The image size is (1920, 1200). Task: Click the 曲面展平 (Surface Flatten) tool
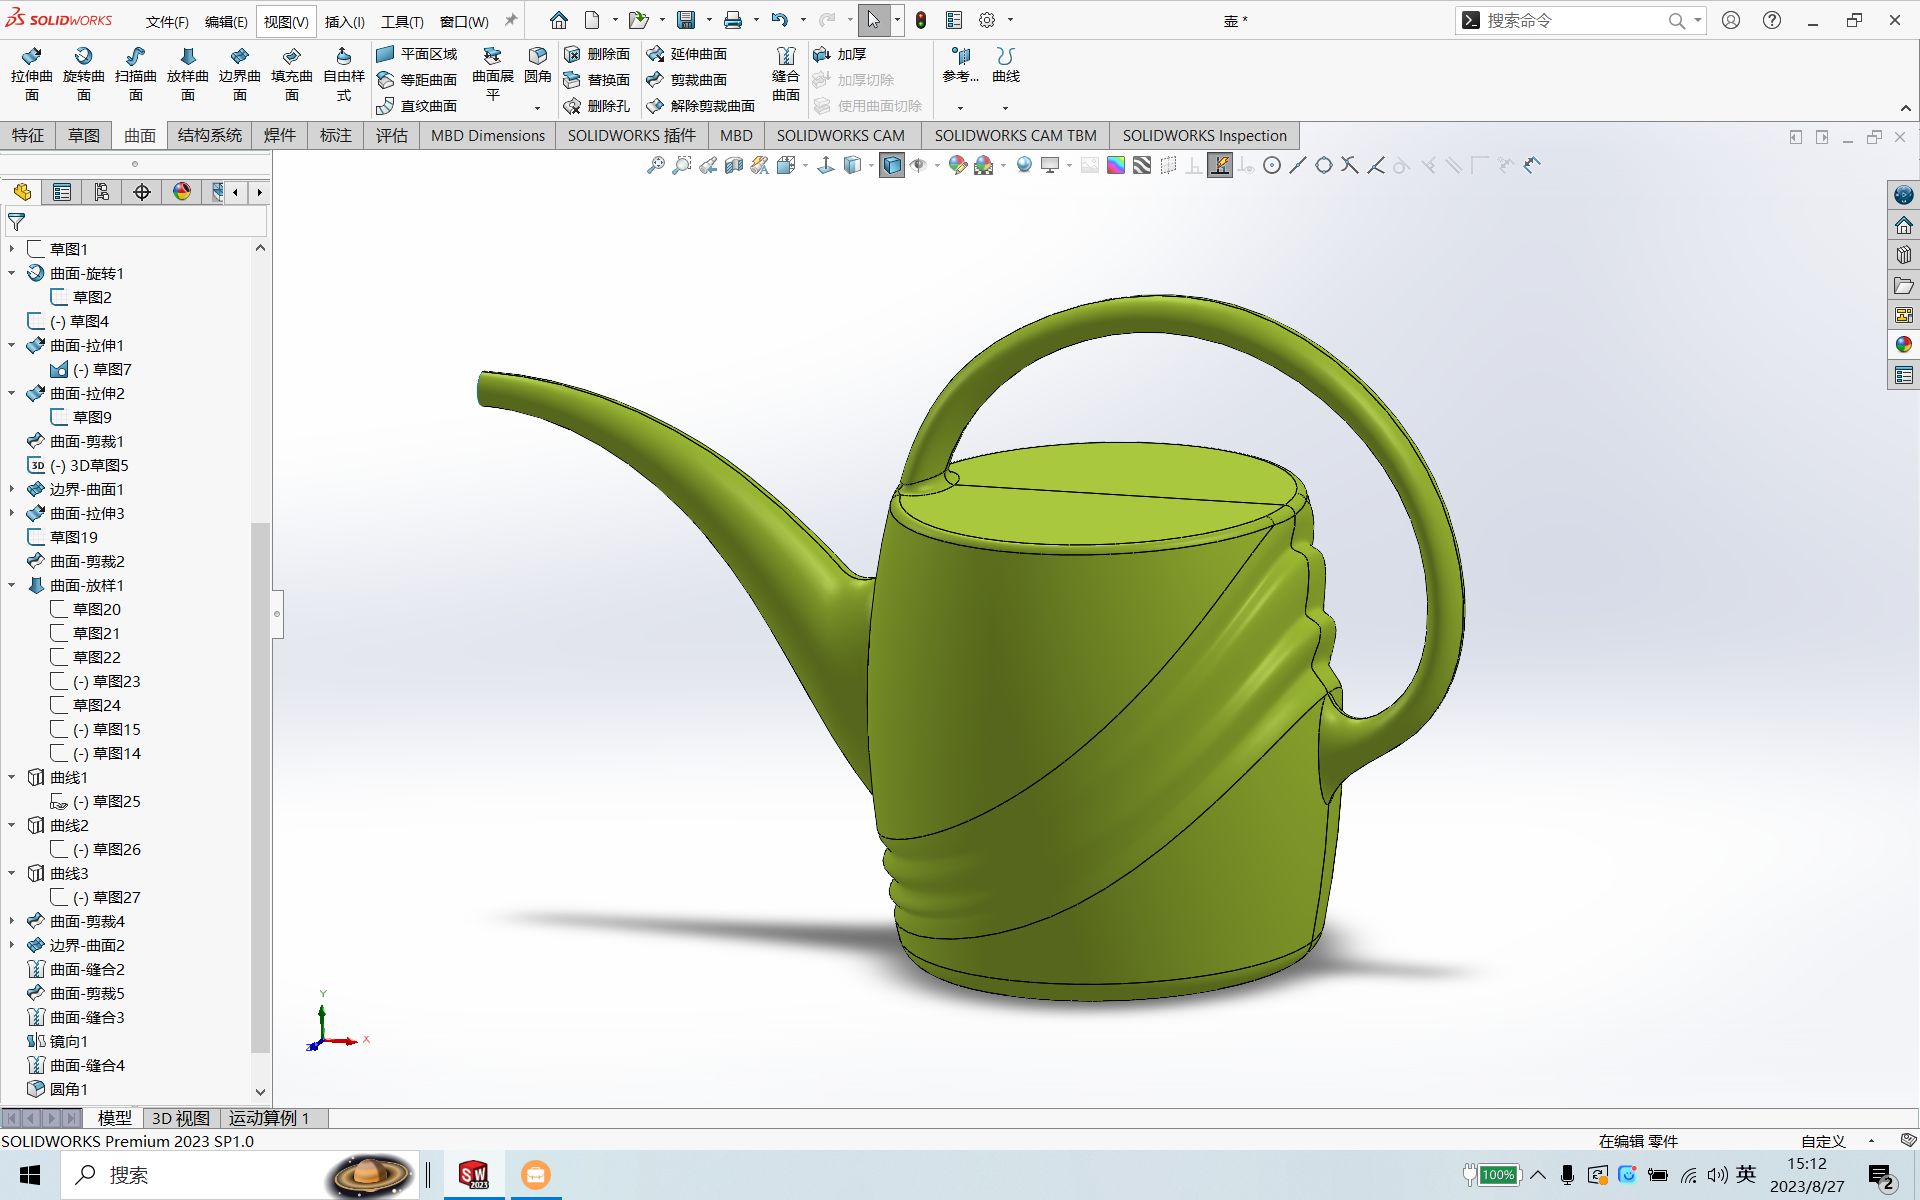click(x=492, y=74)
